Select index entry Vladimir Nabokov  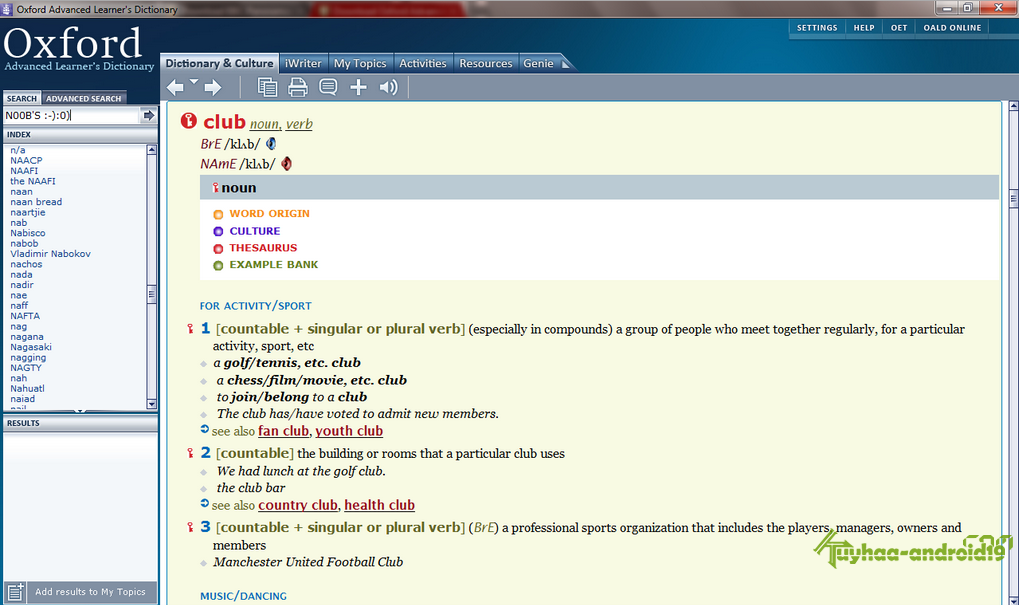(x=51, y=254)
